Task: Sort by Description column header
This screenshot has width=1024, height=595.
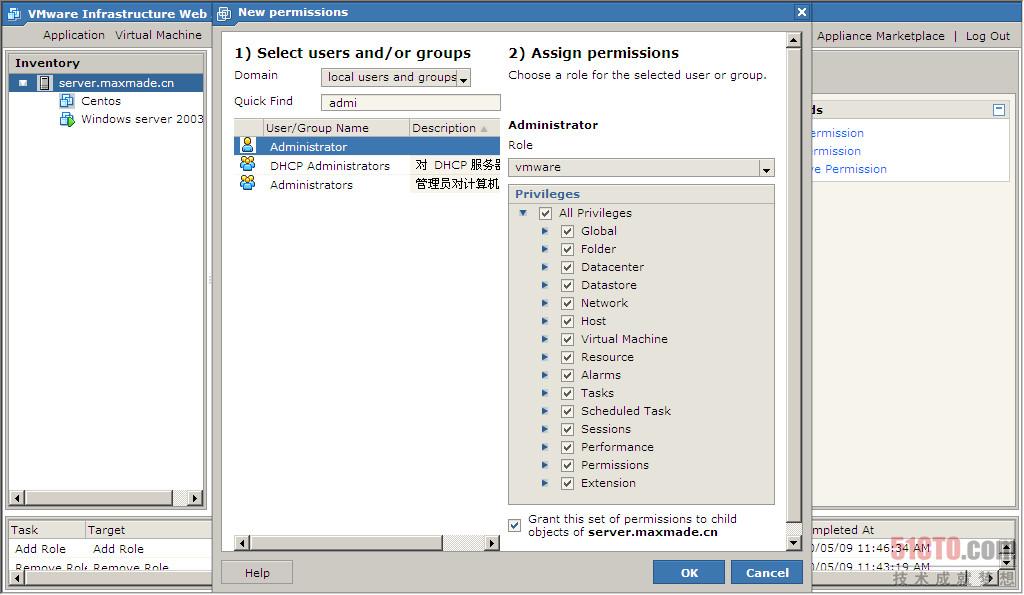Action: [x=455, y=128]
